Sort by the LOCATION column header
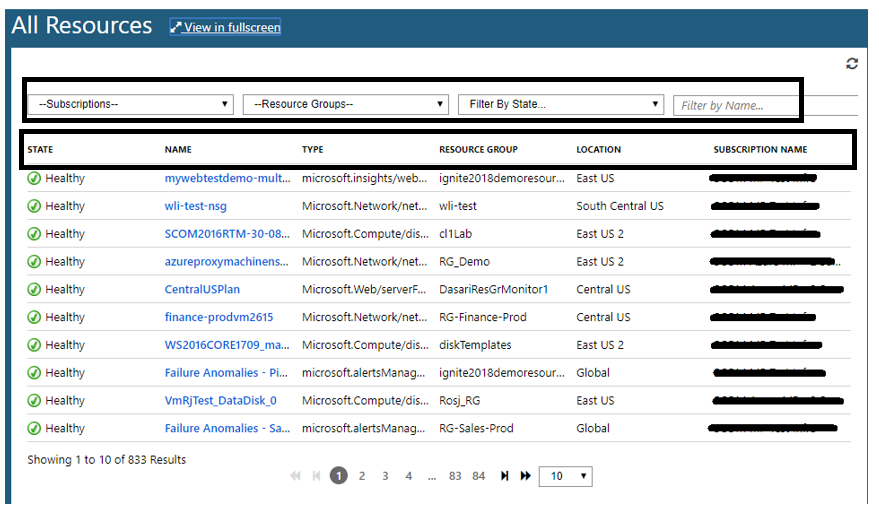The width and height of the screenshot is (879, 514). pos(599,150)
